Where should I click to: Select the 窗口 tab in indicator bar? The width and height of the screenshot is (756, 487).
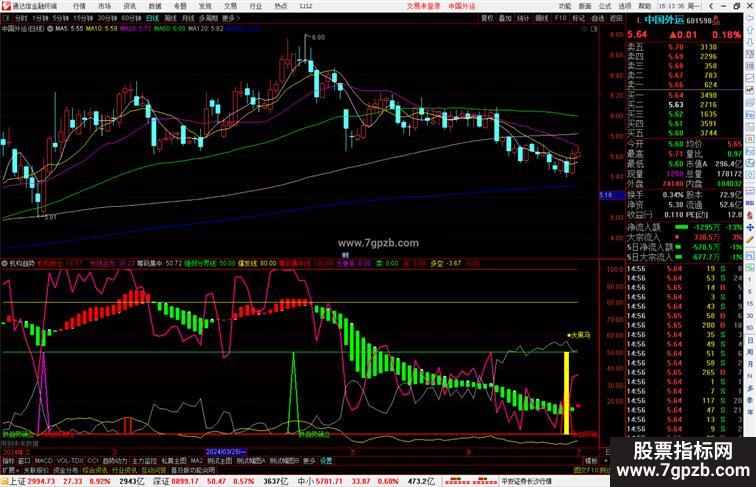point(24,461)
